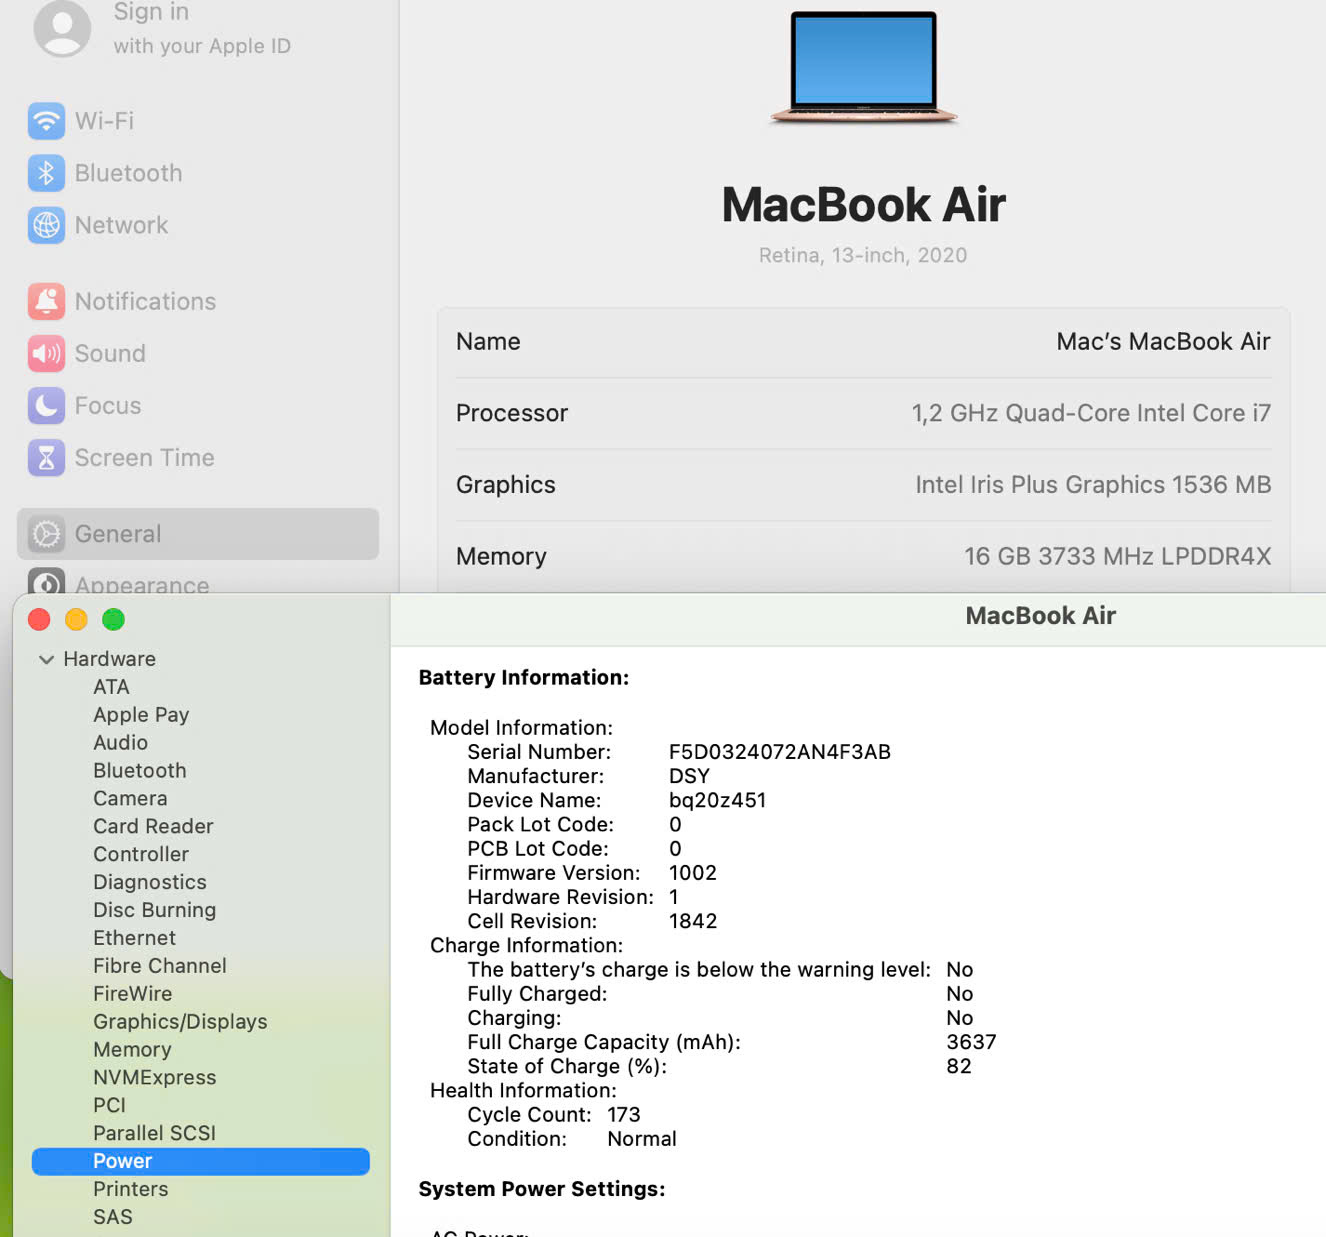The height and width of the screenshot is (1237, 1326).
Task: Open Graphics/Displays in System Information
Action: coord(180,1021)
